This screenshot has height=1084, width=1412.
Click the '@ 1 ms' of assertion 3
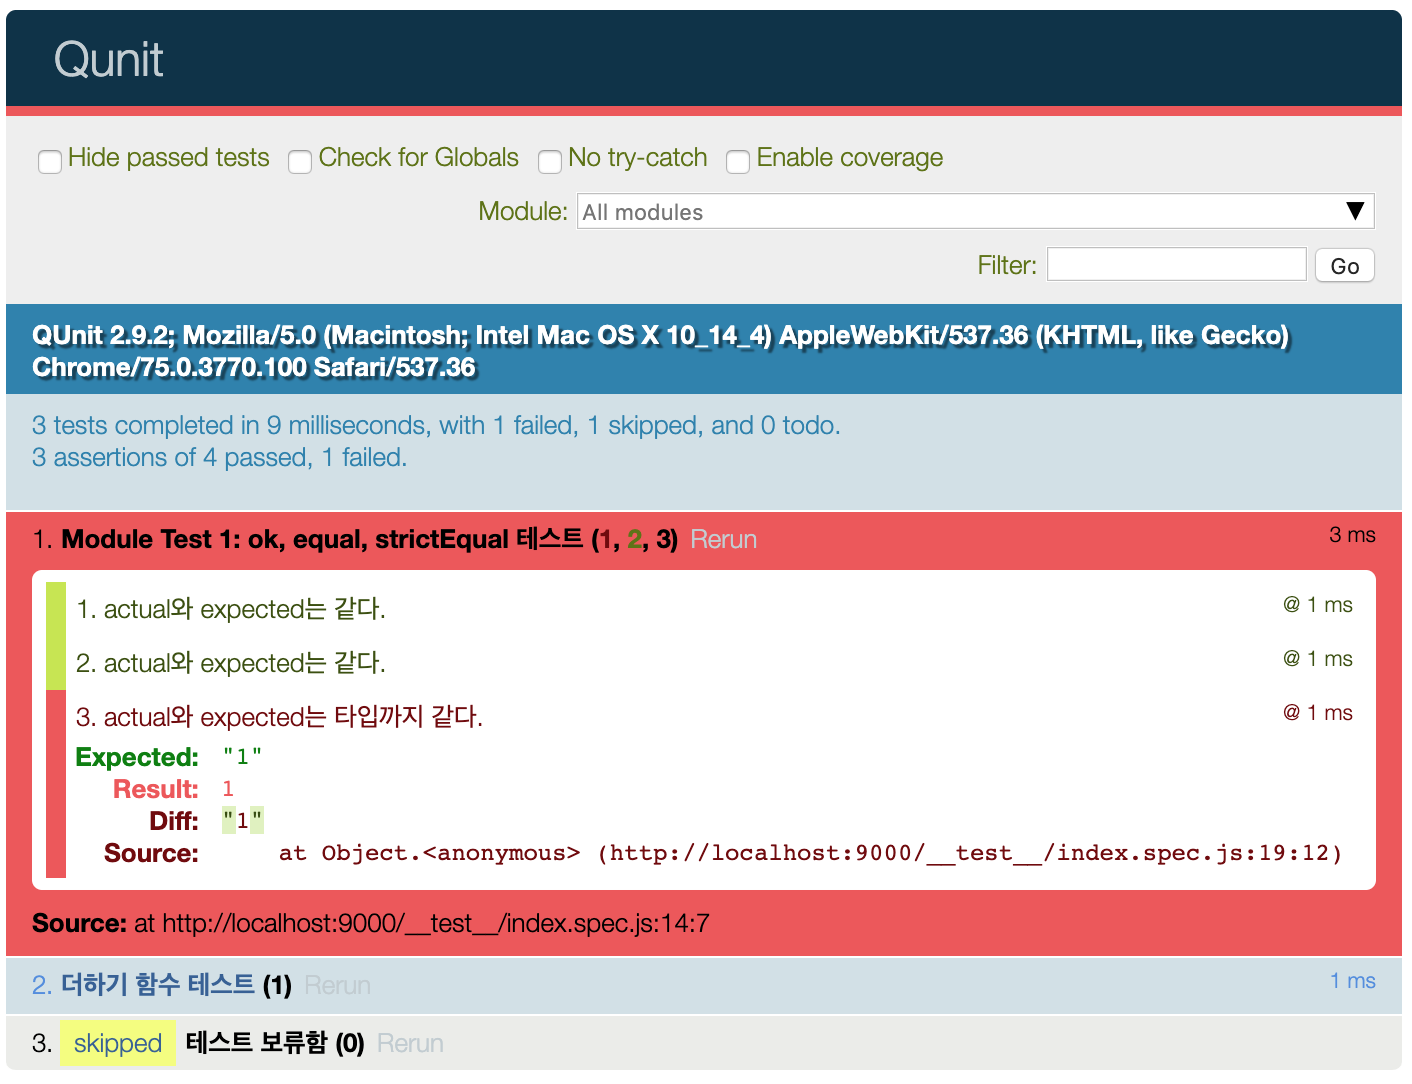[x=1318, y=713]
